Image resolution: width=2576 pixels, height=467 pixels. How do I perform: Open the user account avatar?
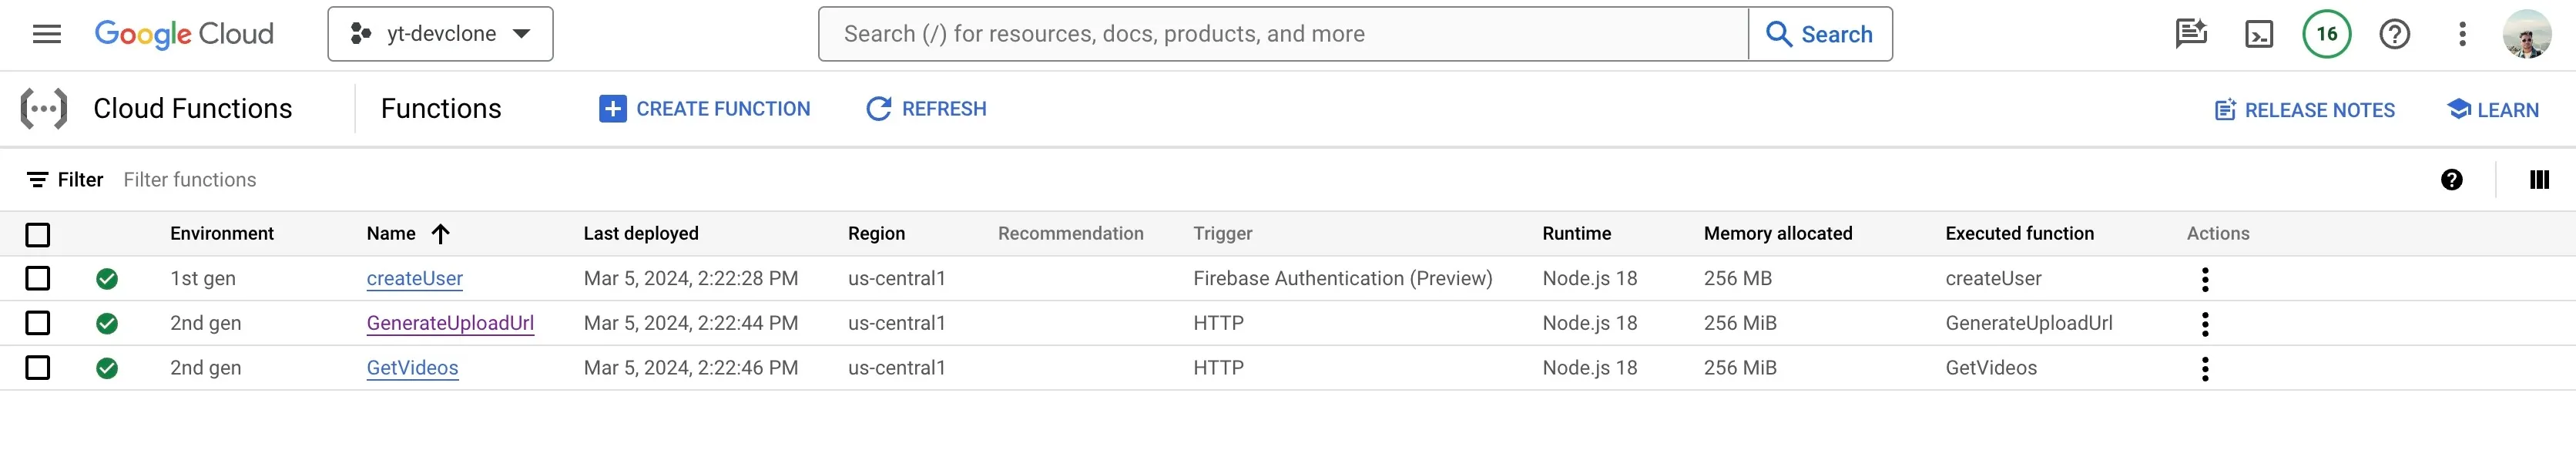pyautogui.click(x=2527, y=34)
